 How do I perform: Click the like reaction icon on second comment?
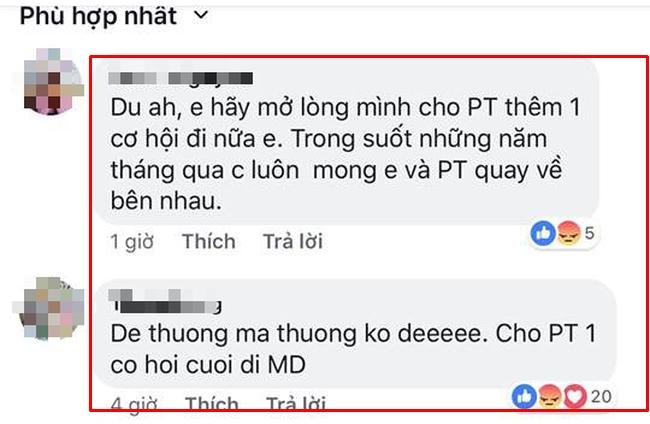[x=524, y=397]
